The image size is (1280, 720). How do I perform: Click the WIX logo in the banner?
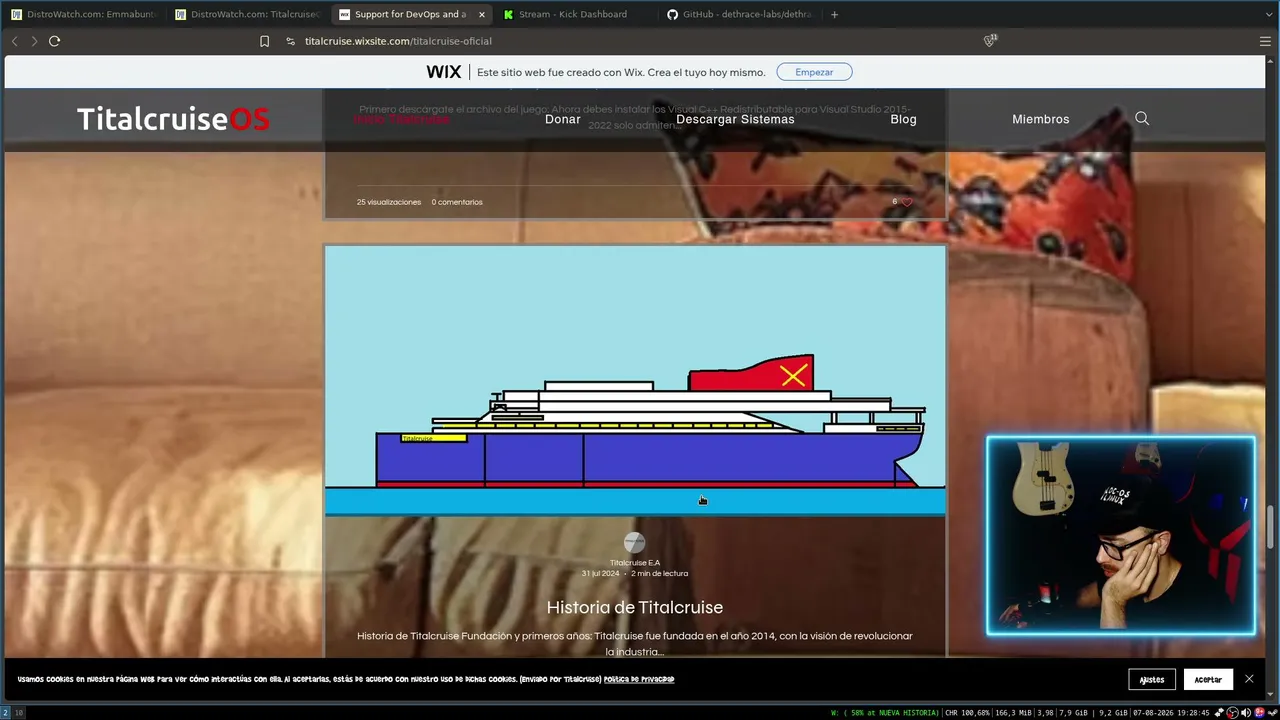click(444, 72)
